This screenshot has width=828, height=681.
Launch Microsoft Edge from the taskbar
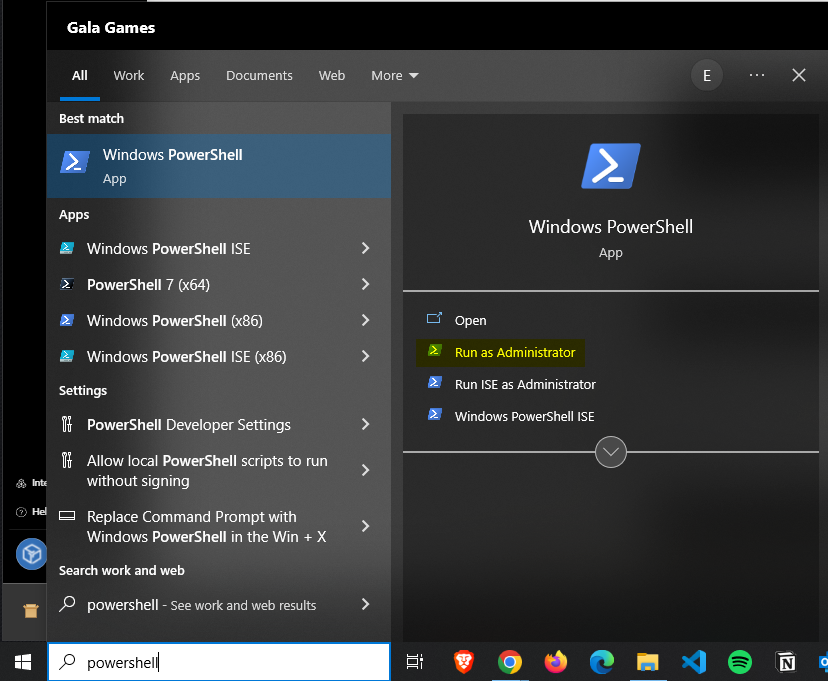[x=602, y=662]
